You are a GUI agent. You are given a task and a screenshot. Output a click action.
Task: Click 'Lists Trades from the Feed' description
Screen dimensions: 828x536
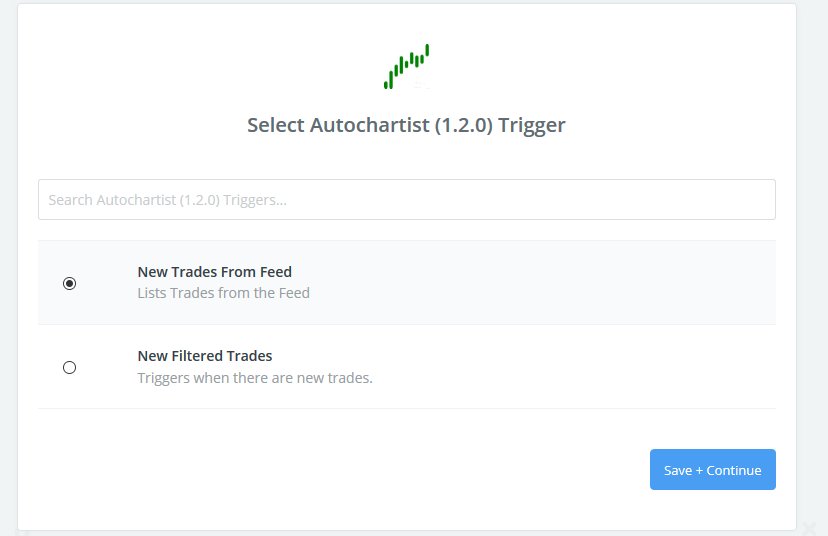[223, 293]
